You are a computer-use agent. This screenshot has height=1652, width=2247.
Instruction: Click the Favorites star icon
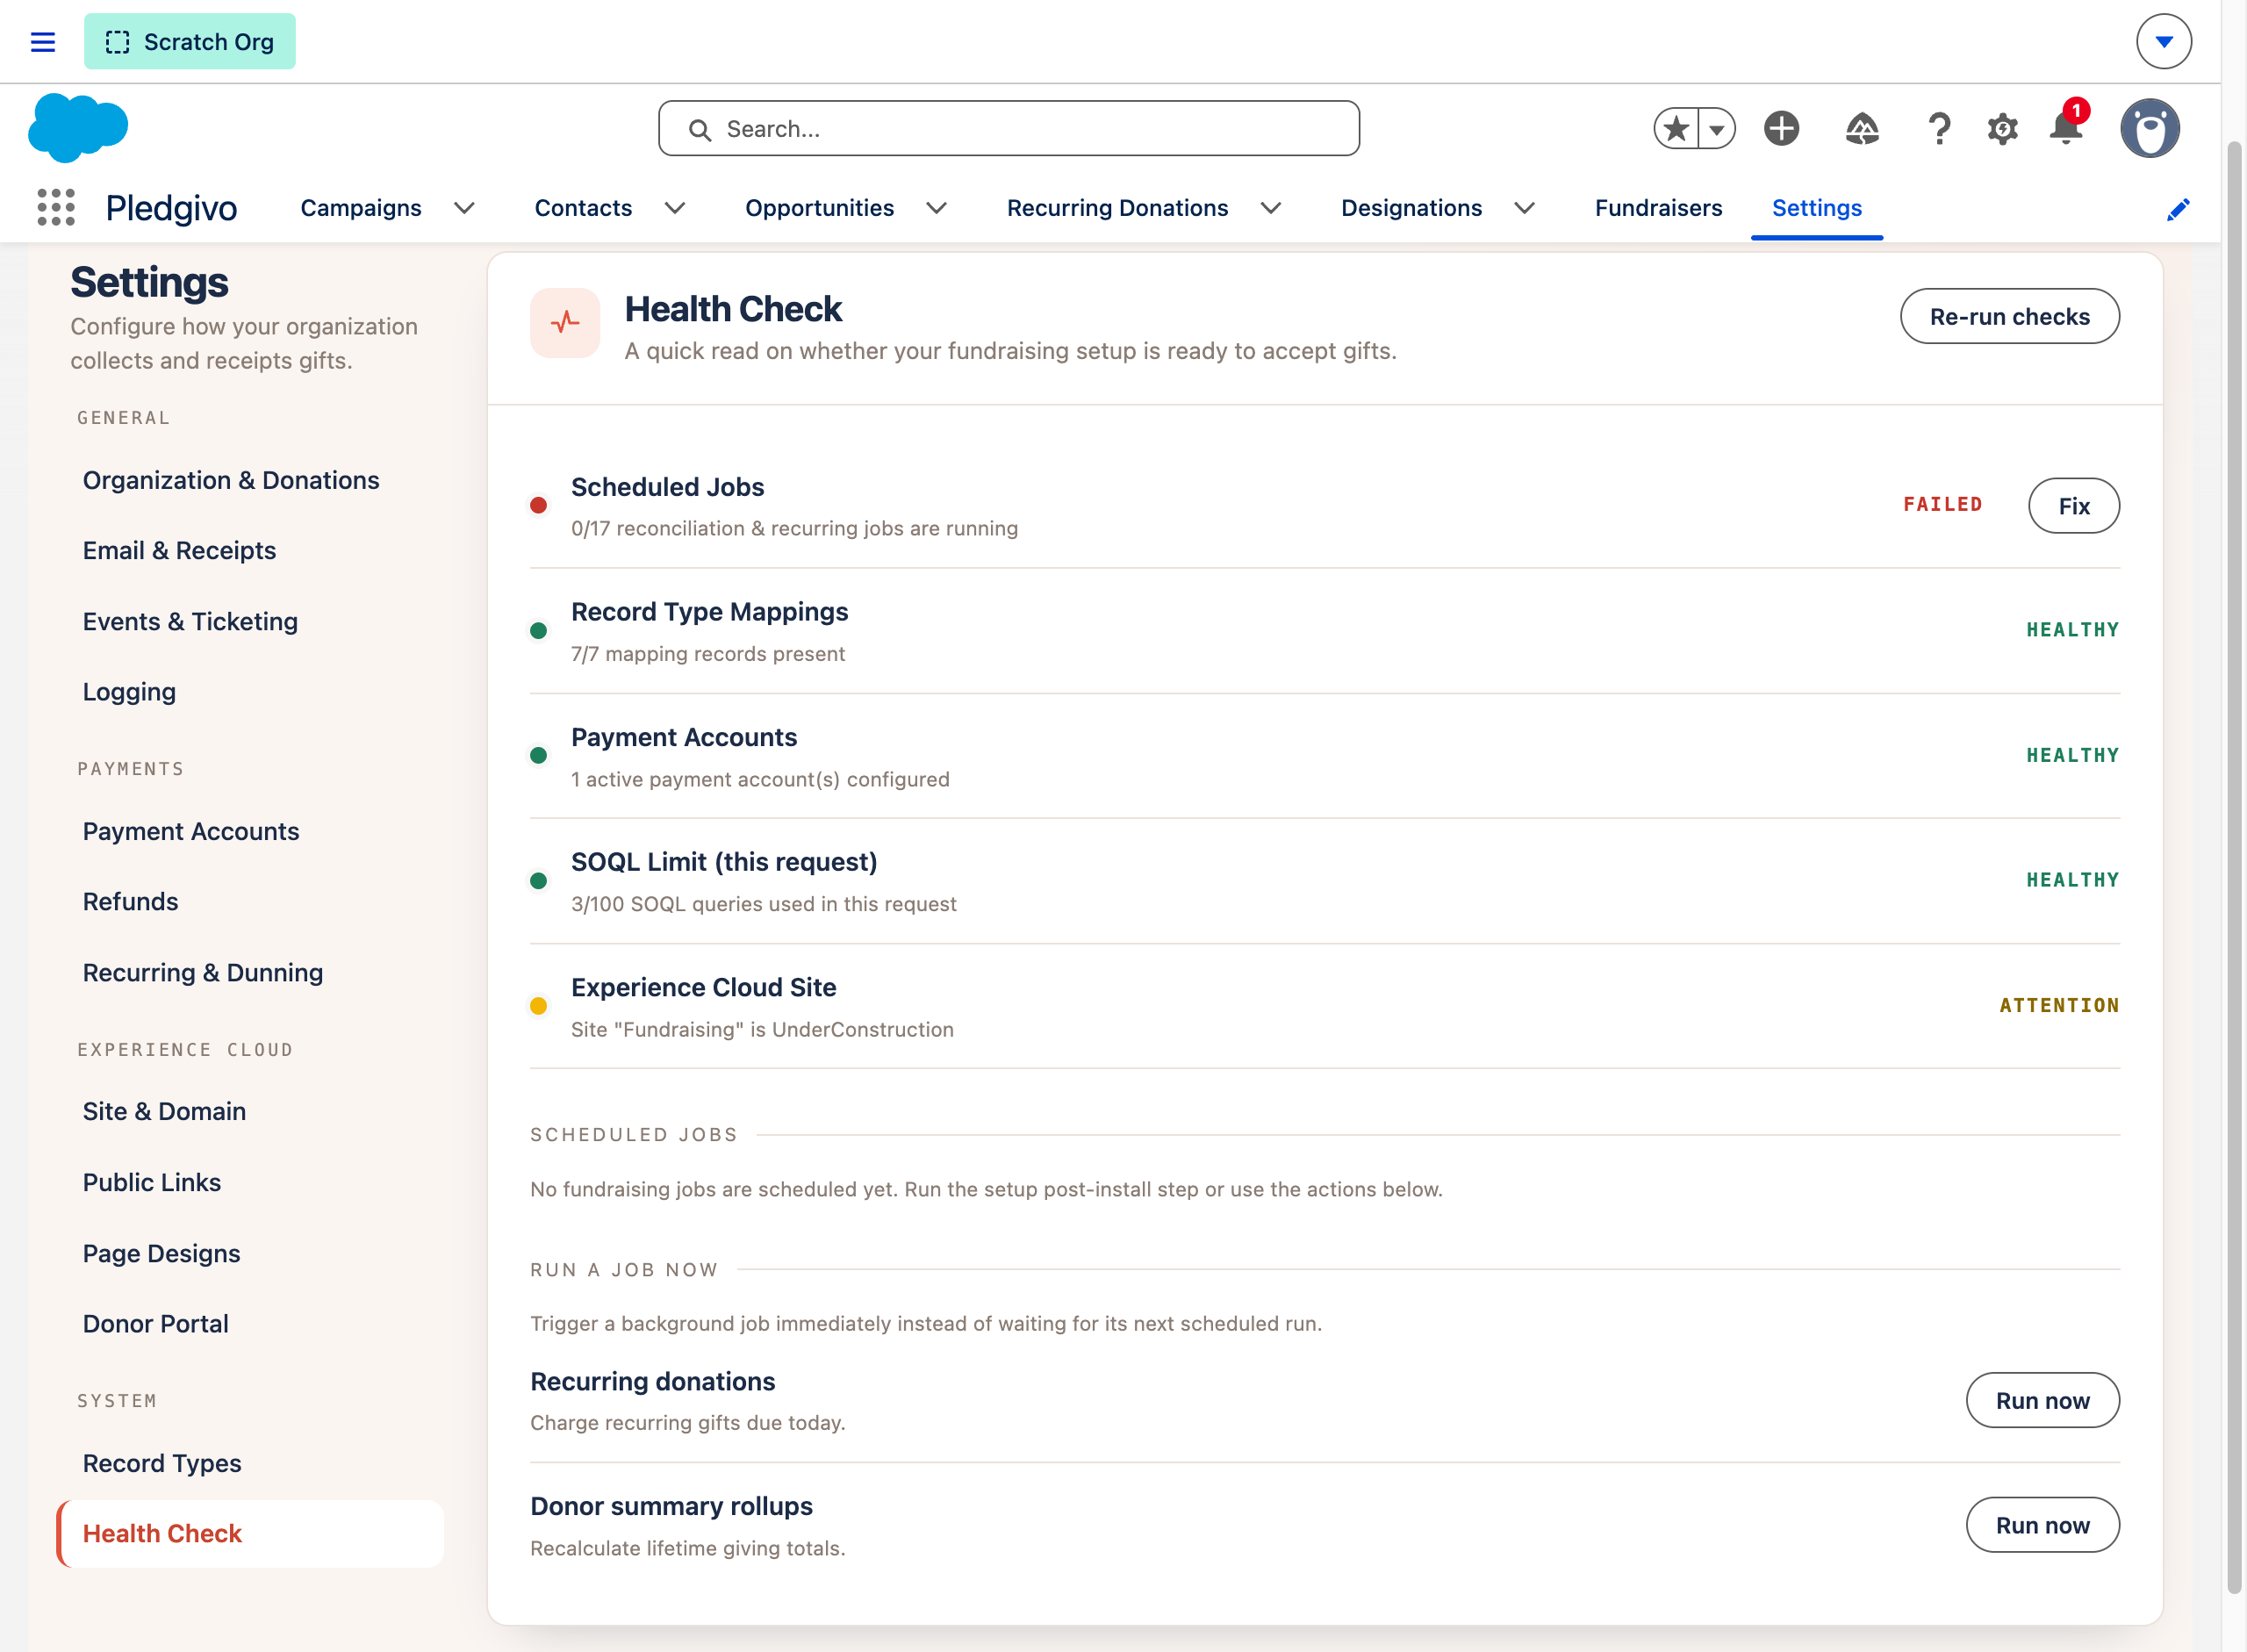(1677, 128)
